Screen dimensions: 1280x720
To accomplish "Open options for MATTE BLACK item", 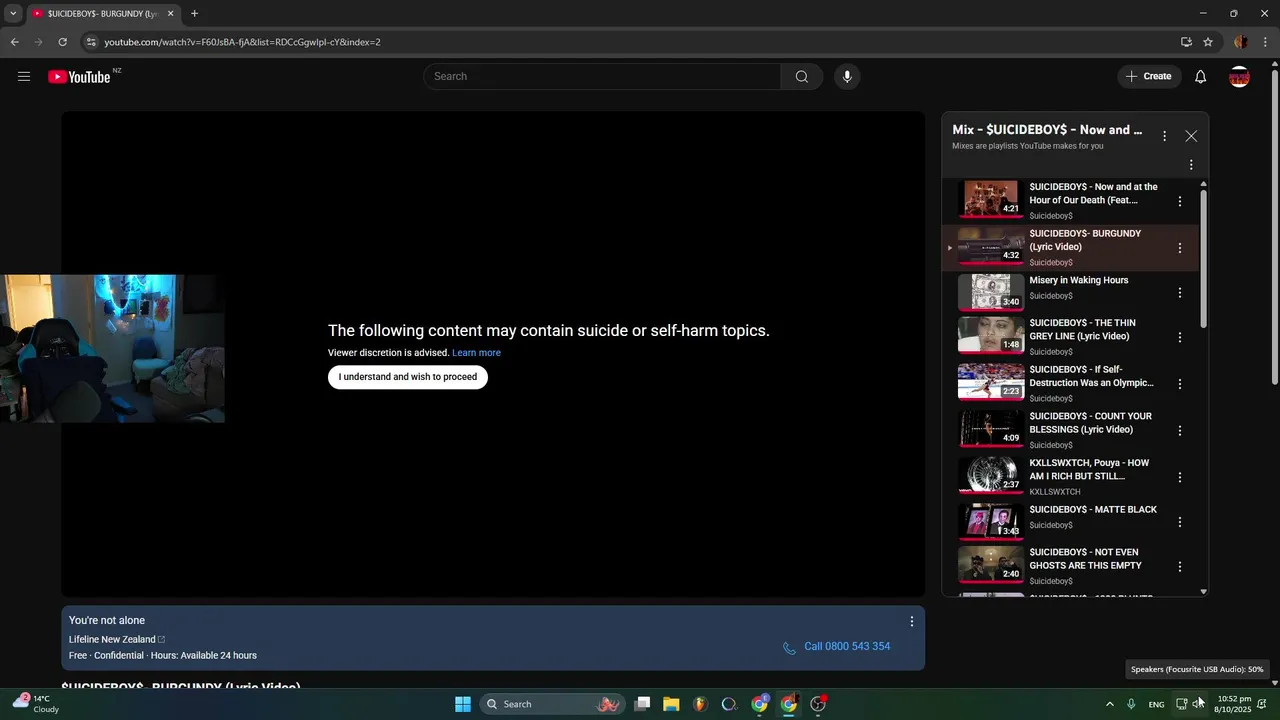I will tap(1180, 522).
